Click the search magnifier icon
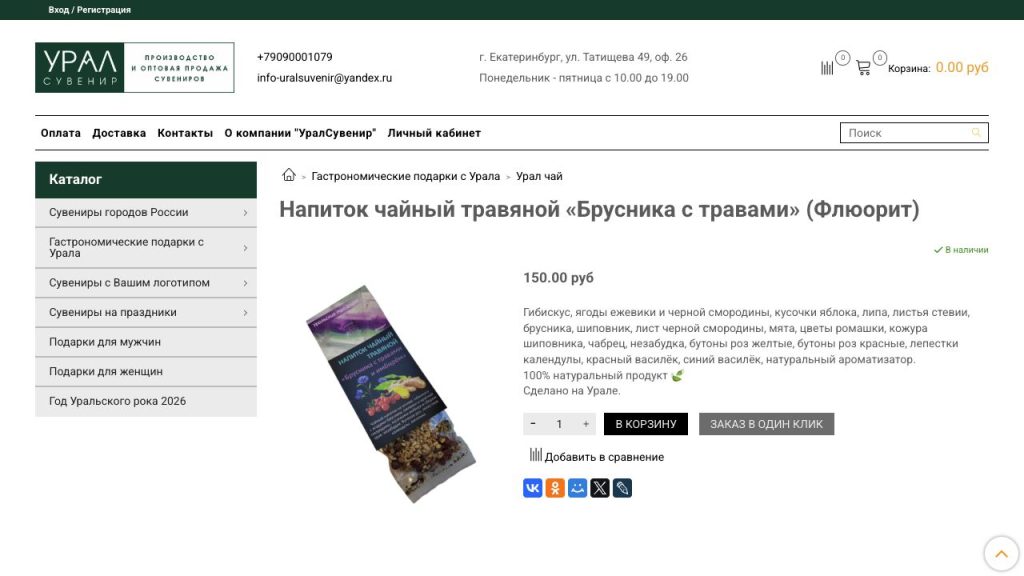Viewport: 1024px width, 576px height. [976, 133]
